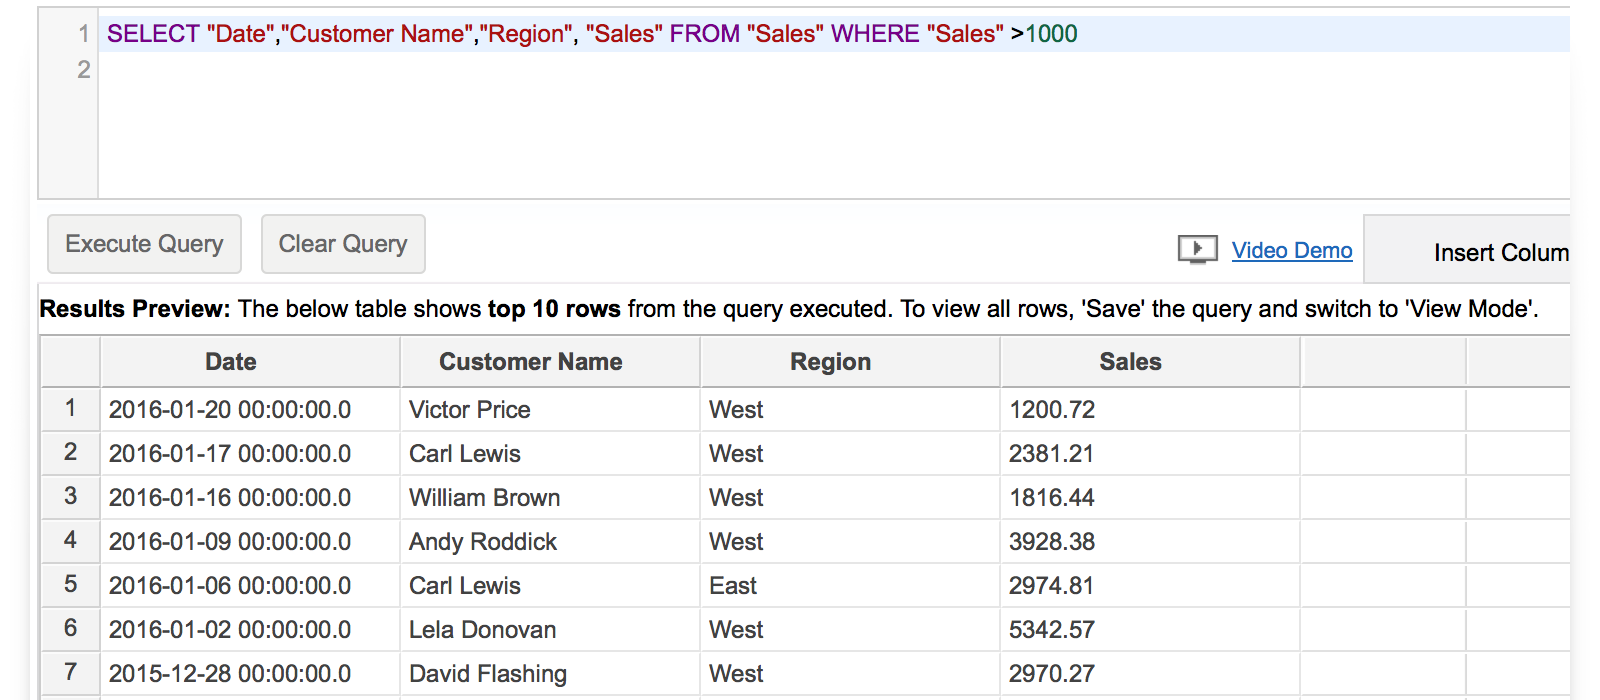Click the Region column header

coord(830,362)
